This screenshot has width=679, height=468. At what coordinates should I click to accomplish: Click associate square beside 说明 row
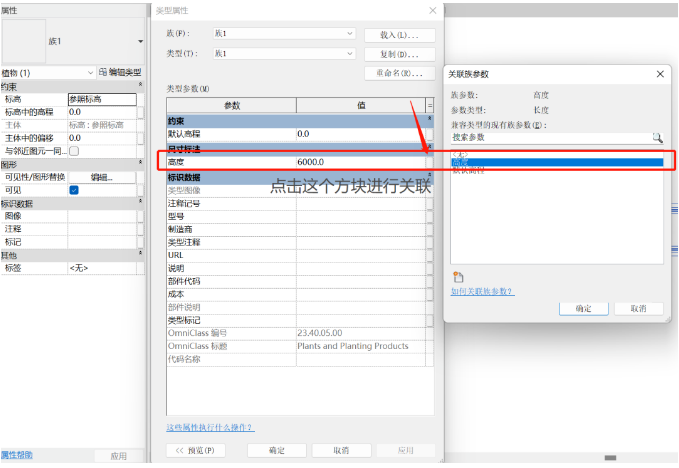coord(429,268)
